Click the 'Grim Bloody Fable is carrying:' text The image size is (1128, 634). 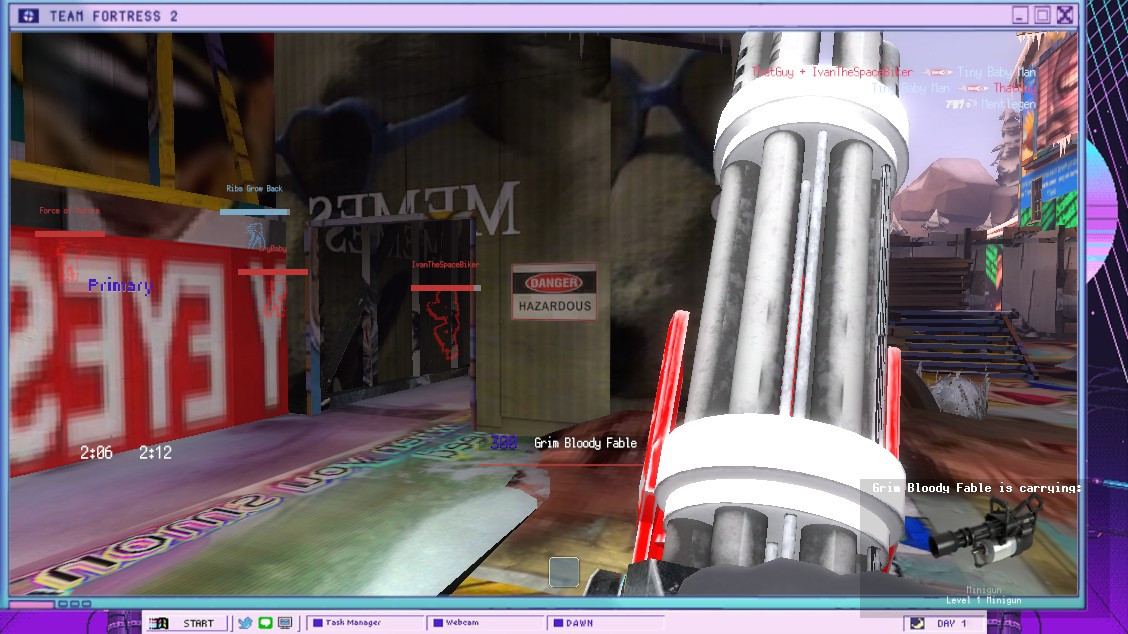[x=976, y=488]
